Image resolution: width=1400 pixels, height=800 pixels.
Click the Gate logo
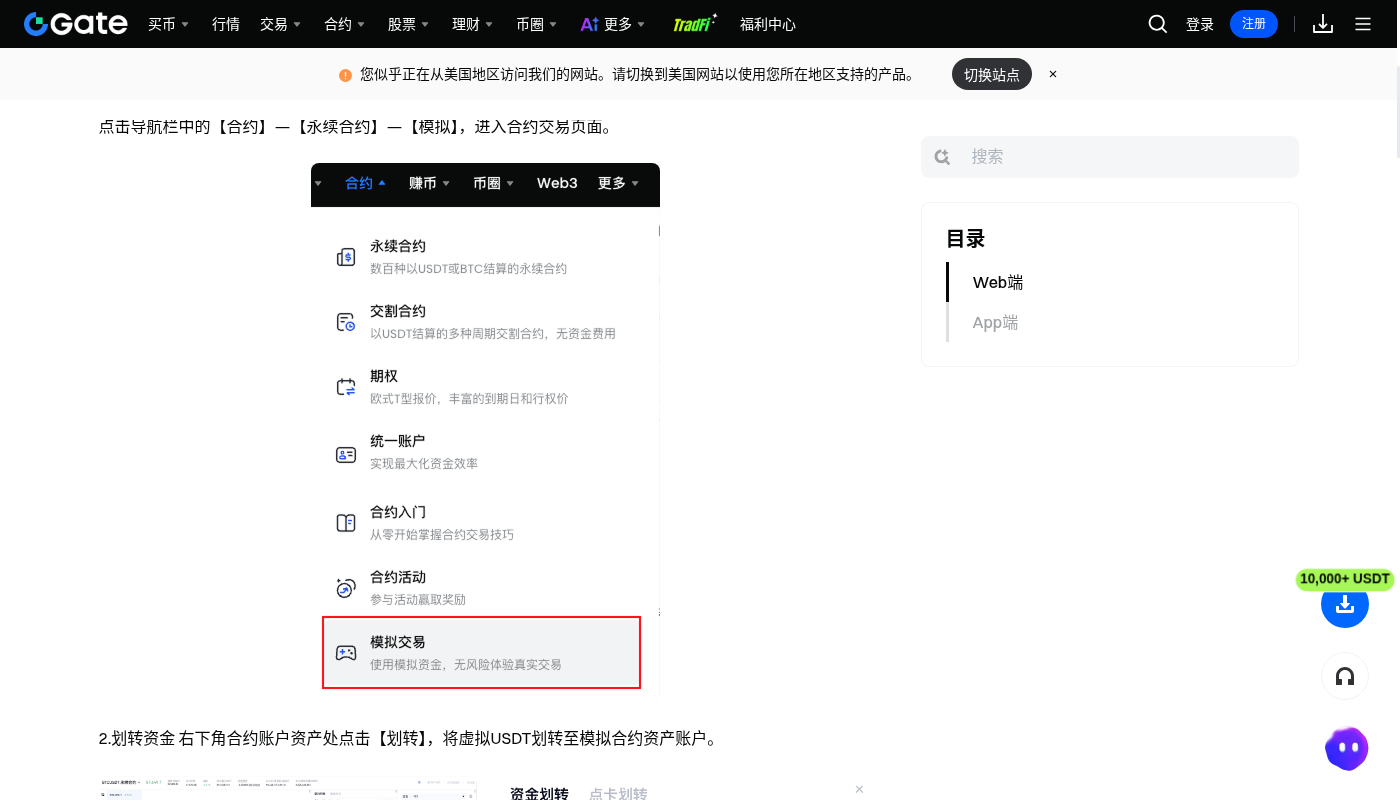(76, 24)
